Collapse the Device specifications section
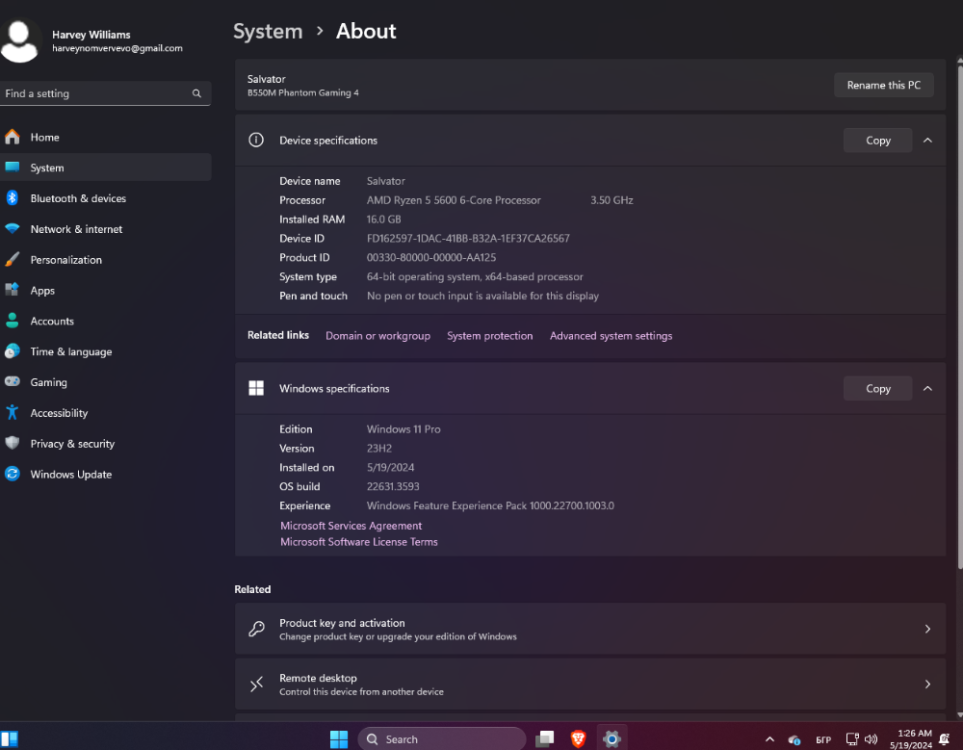The height and width of the screenshot is (750, 963). tap(927, 141)
